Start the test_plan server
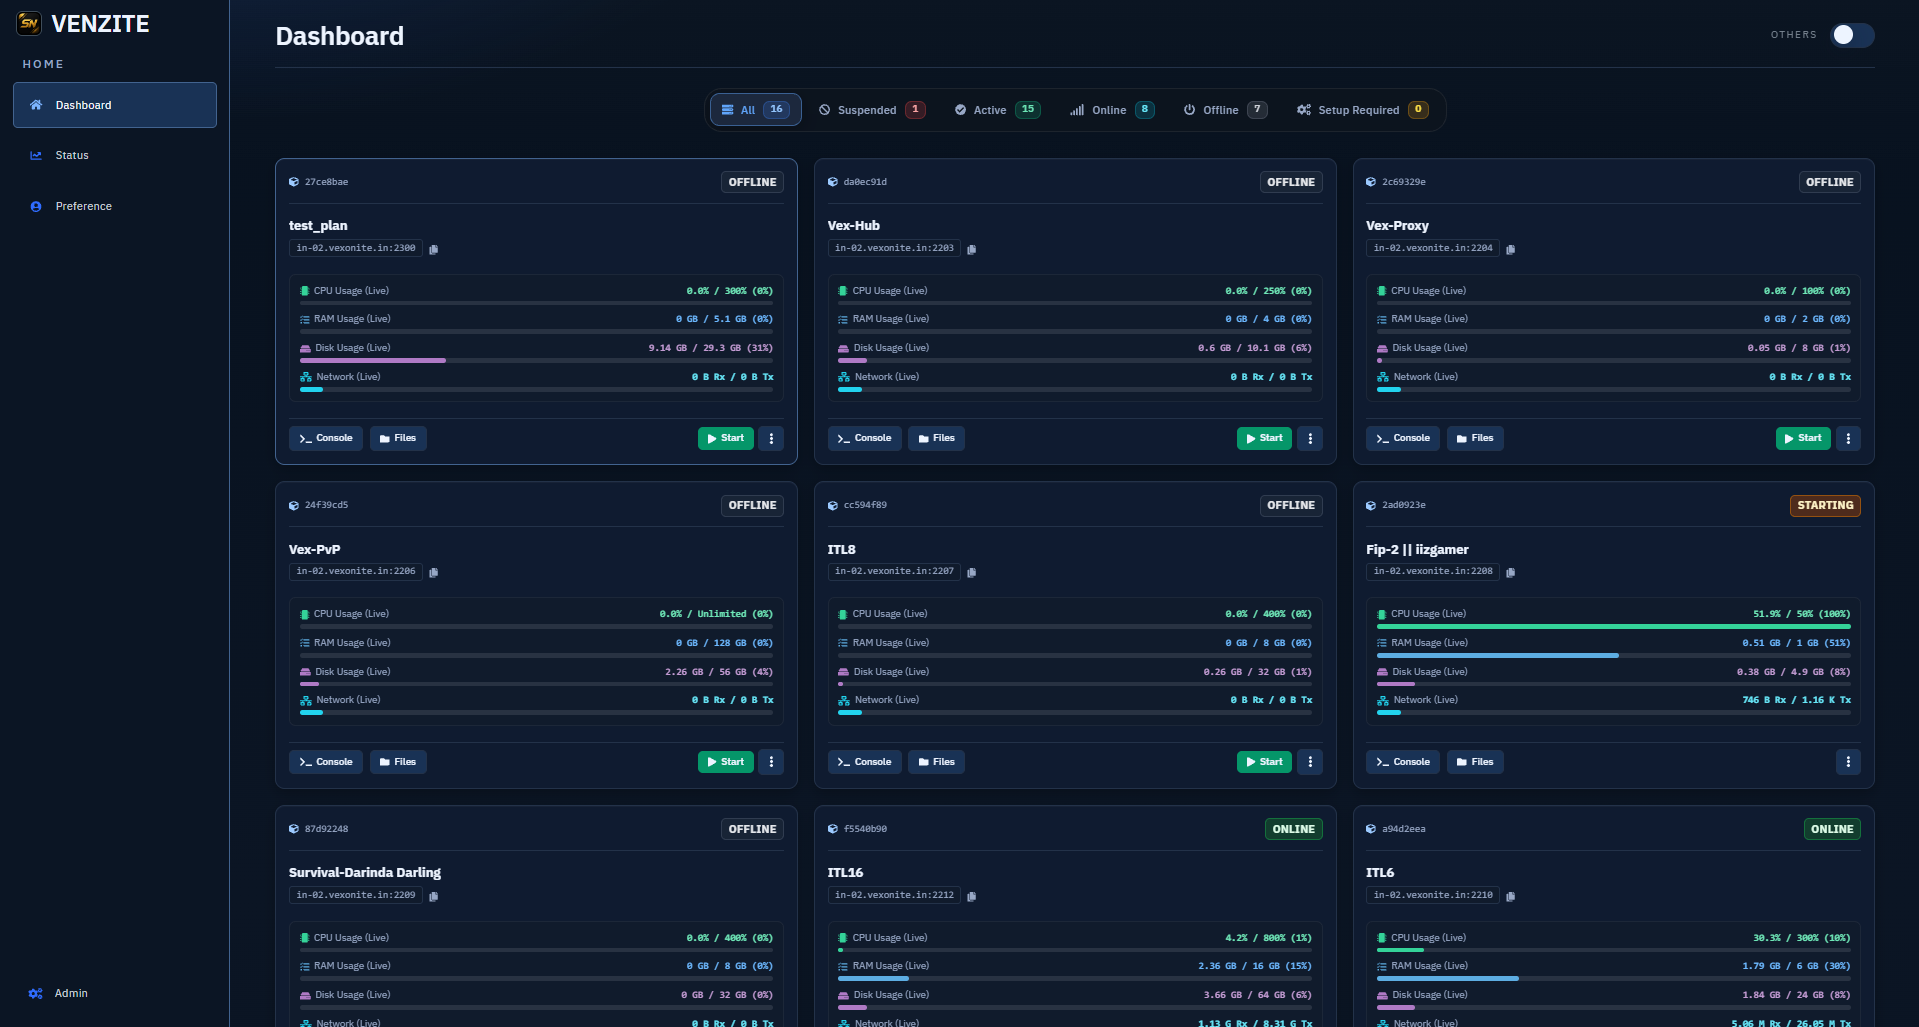Screen dimensions: 1919x1027 coord(726,438)
